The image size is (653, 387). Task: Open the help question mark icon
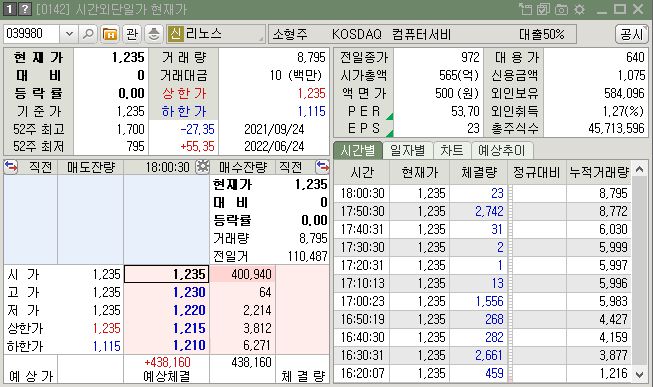click(25, 9)
